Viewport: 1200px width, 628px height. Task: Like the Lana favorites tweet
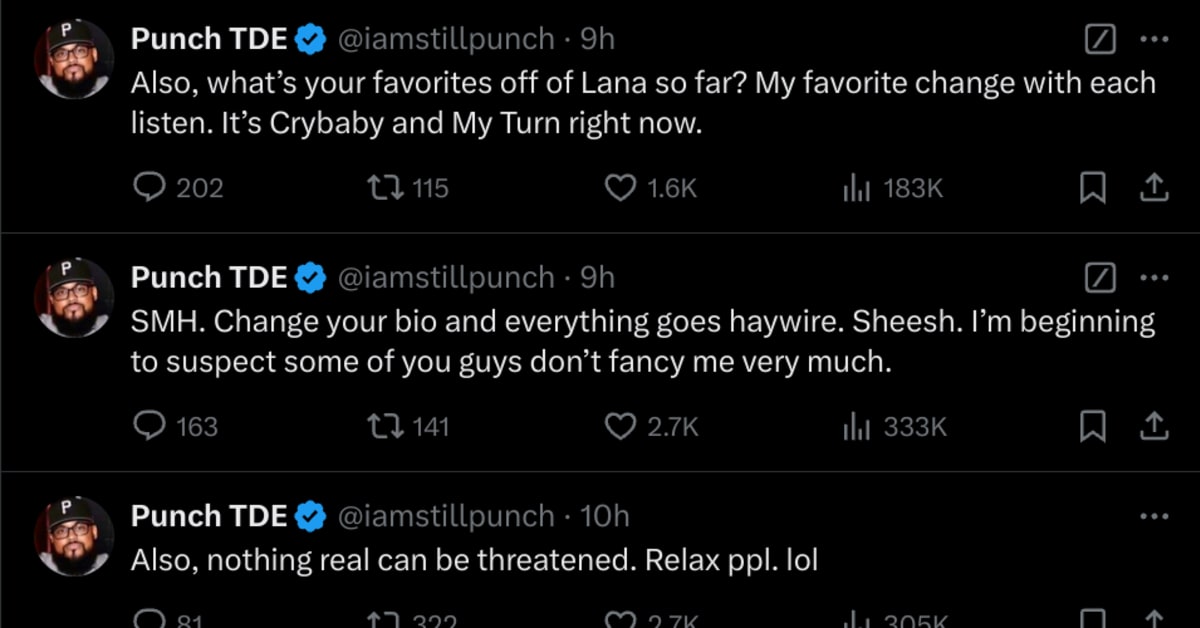pos(620,187)
